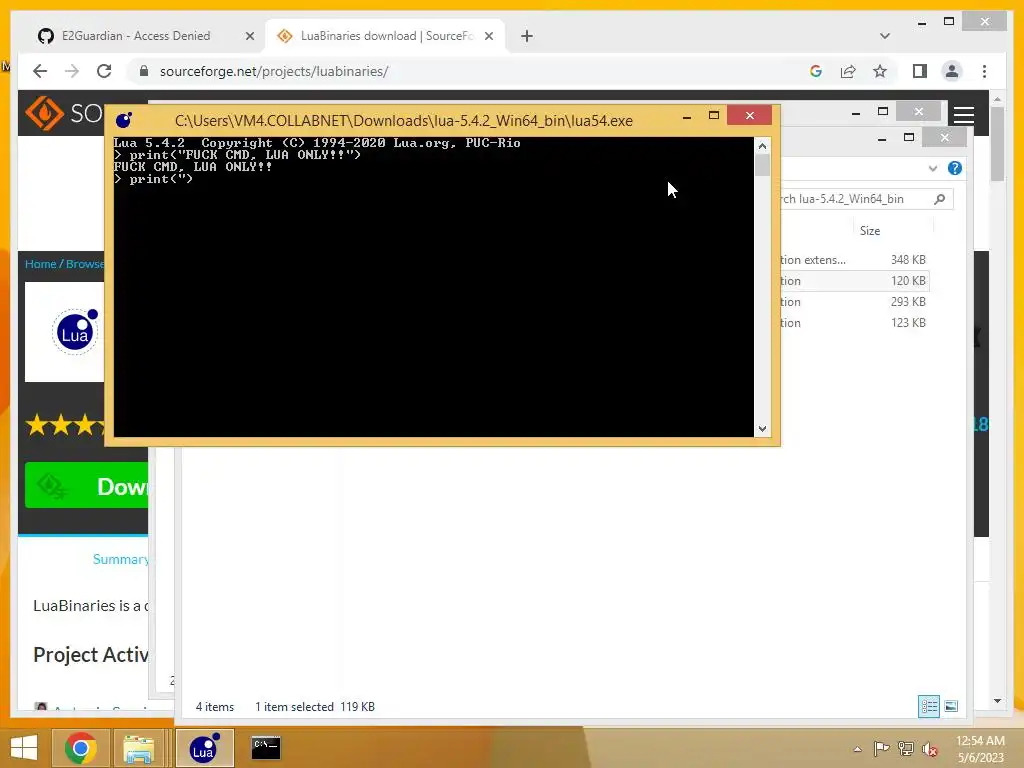Share this page icon in Chrome
Screen dimensions: 1024x768
848,71
